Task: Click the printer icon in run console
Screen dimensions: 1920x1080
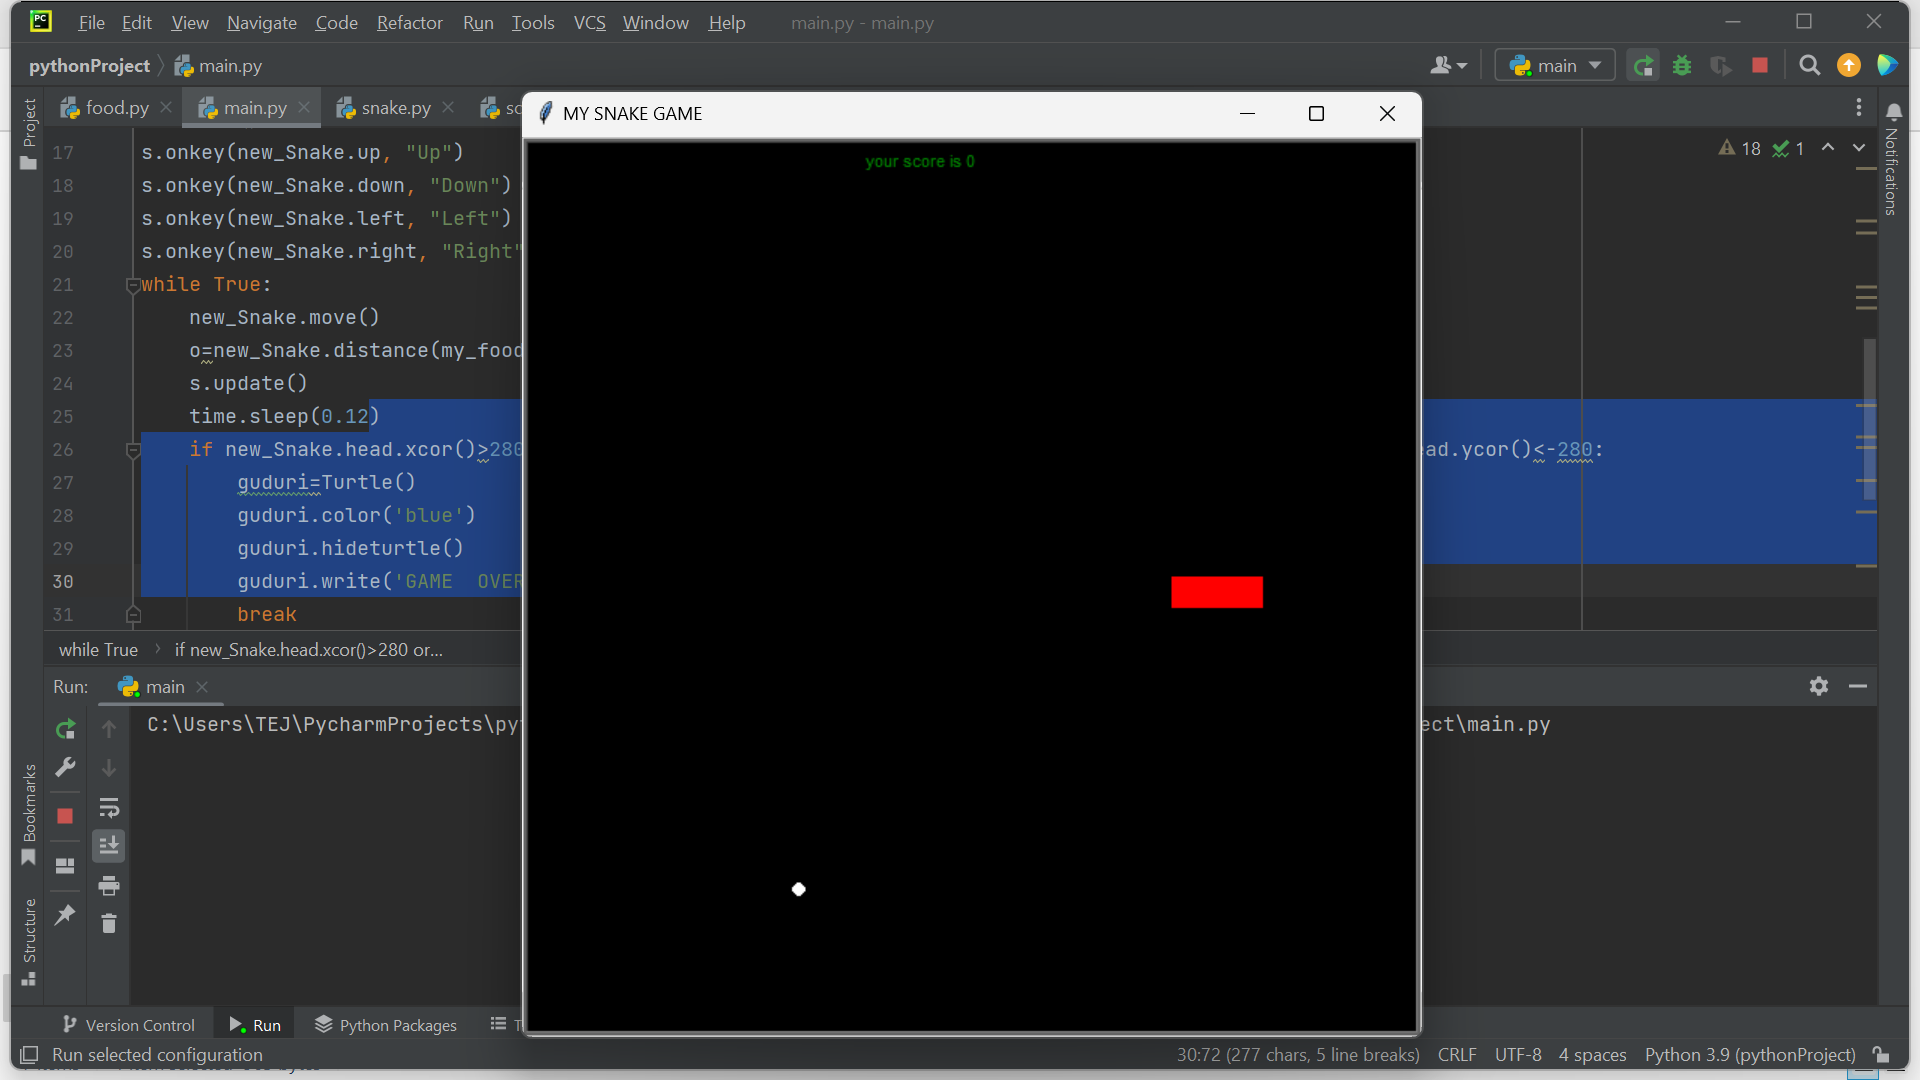Action: [x=109, y=886]
